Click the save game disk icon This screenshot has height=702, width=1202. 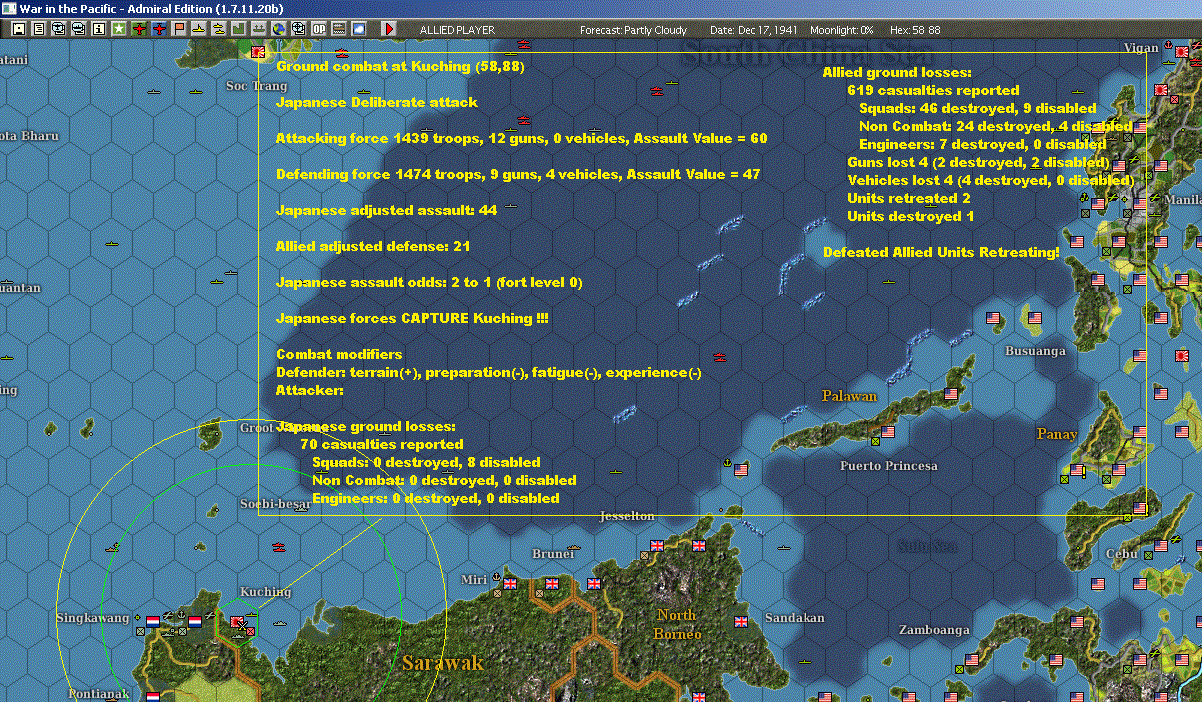click(x=18, y=29)
